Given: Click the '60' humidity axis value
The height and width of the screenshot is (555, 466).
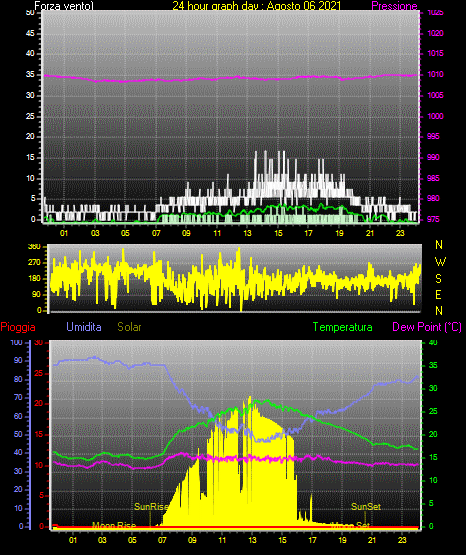Looking at the screenshot, I should pos(18,416).
